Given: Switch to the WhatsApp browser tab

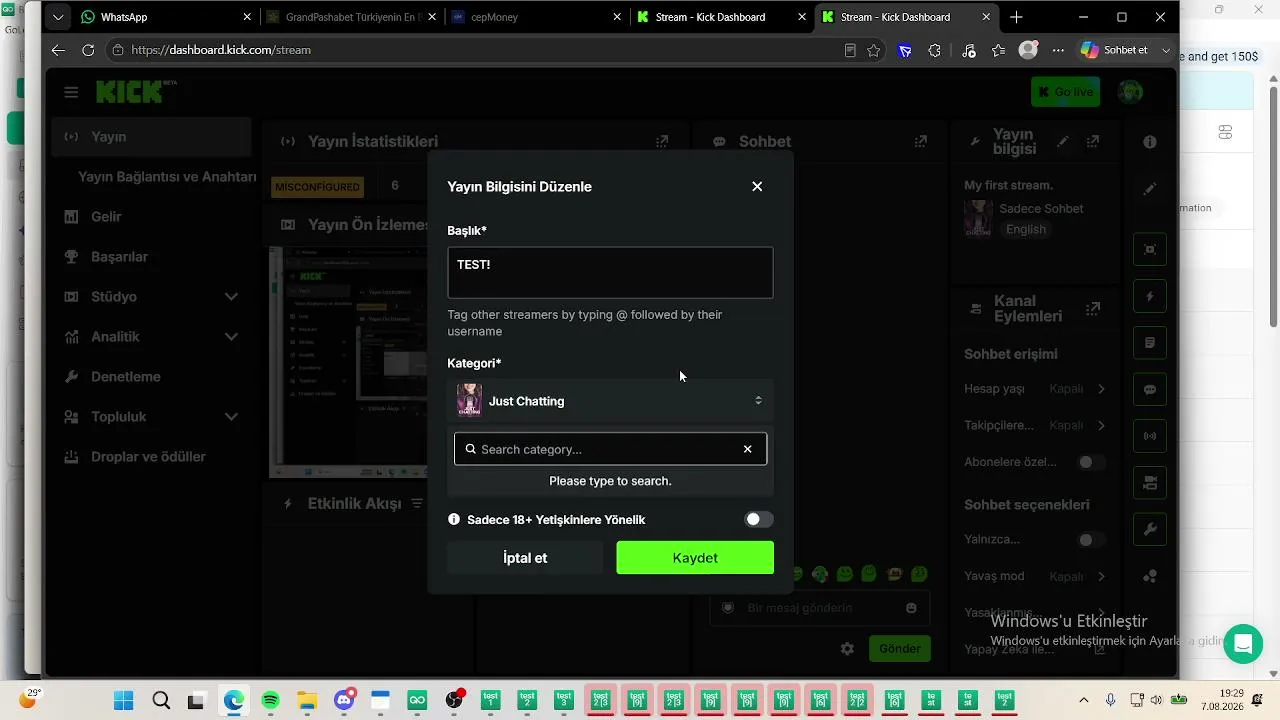Looking at the screenshot, I should pos(166,17).
